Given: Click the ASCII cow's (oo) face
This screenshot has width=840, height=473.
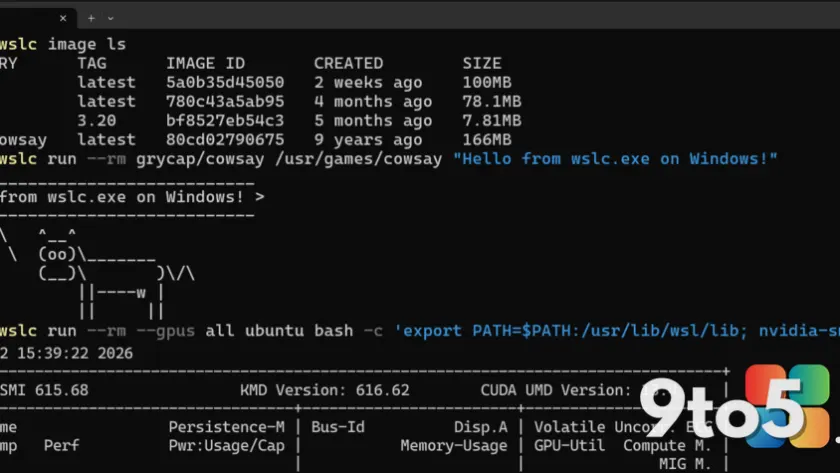Looking at the screenshot, I should coord(57,254).
